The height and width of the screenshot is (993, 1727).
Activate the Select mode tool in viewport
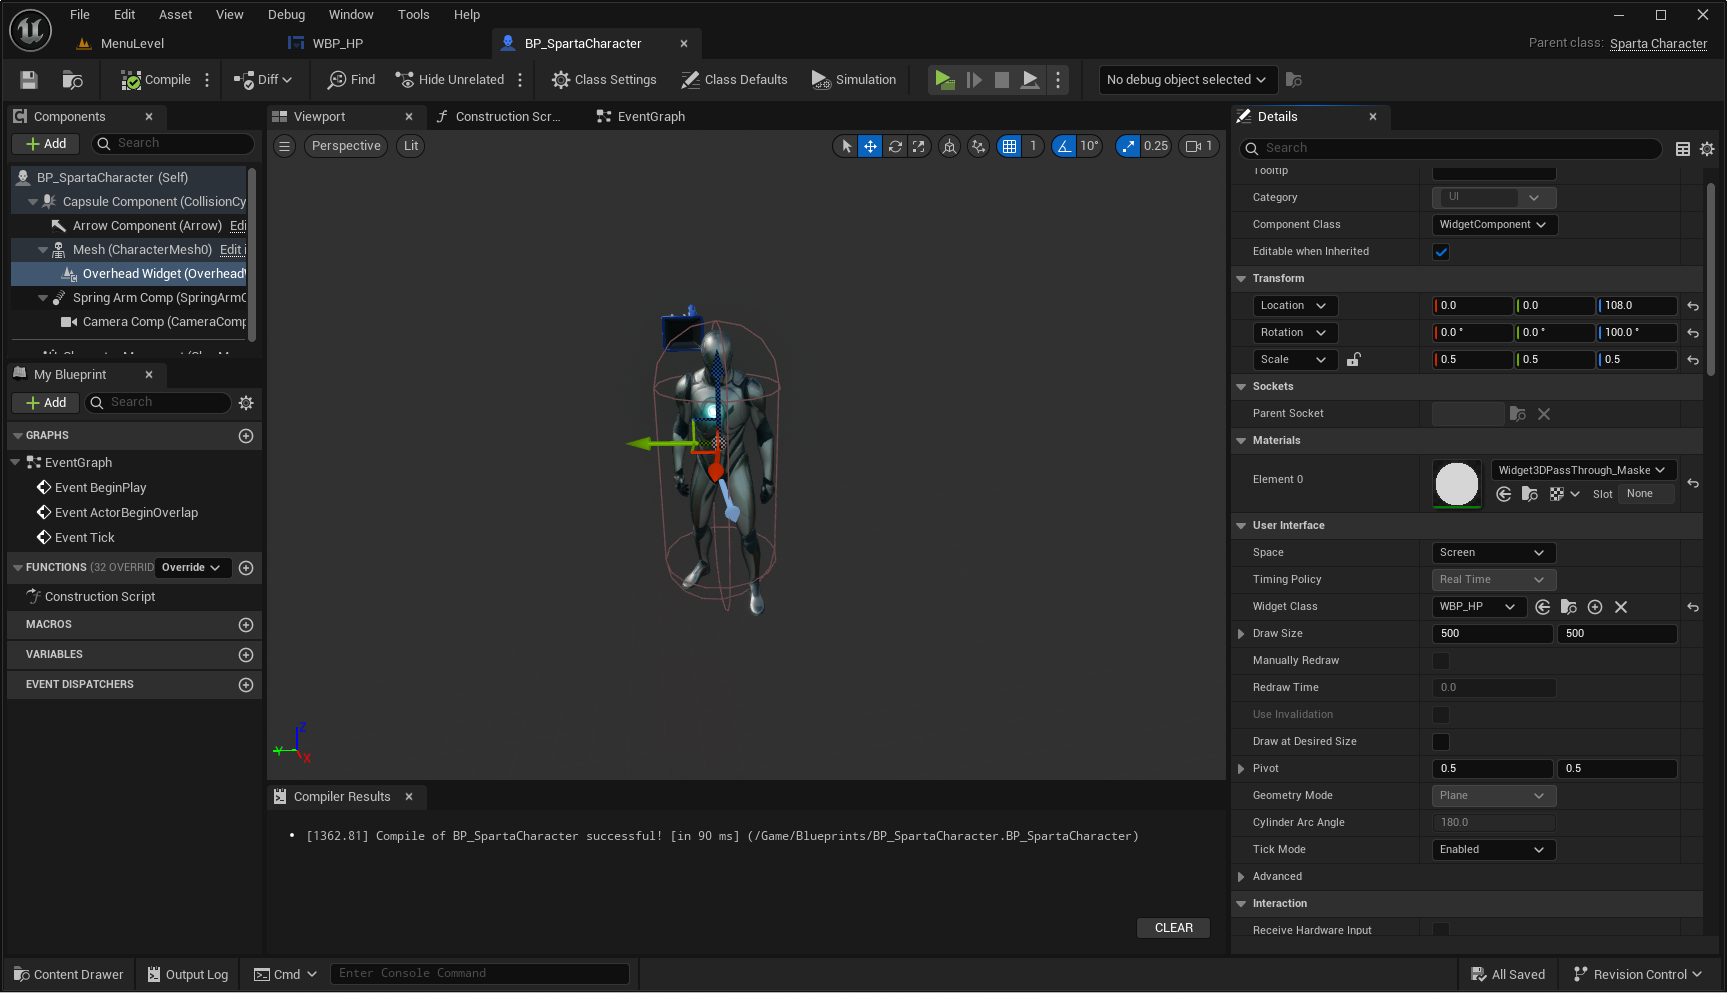[x=847, y=146]
